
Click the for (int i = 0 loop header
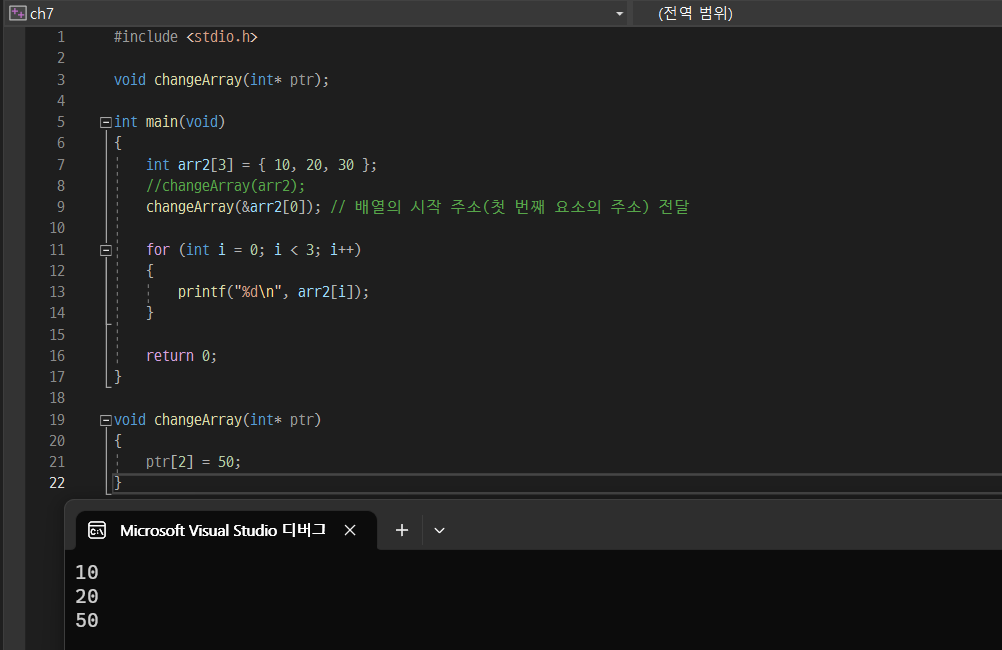[254, 250]
